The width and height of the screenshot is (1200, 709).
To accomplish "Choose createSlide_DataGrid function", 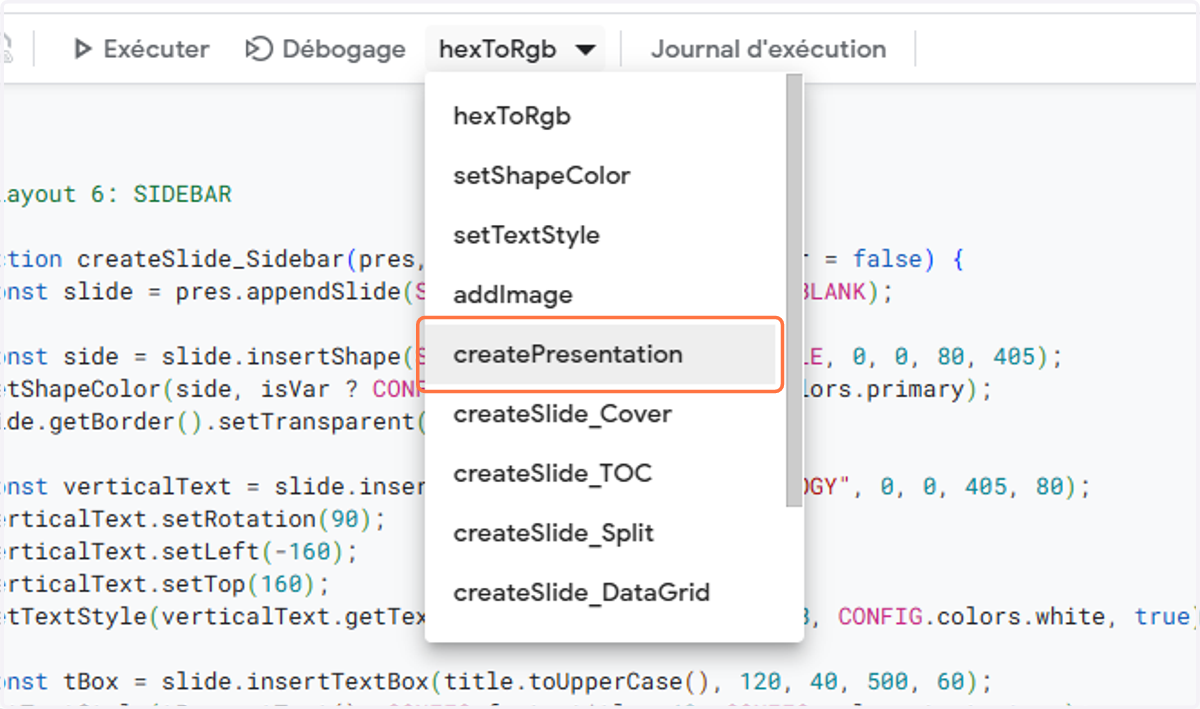I will point(606,592).
